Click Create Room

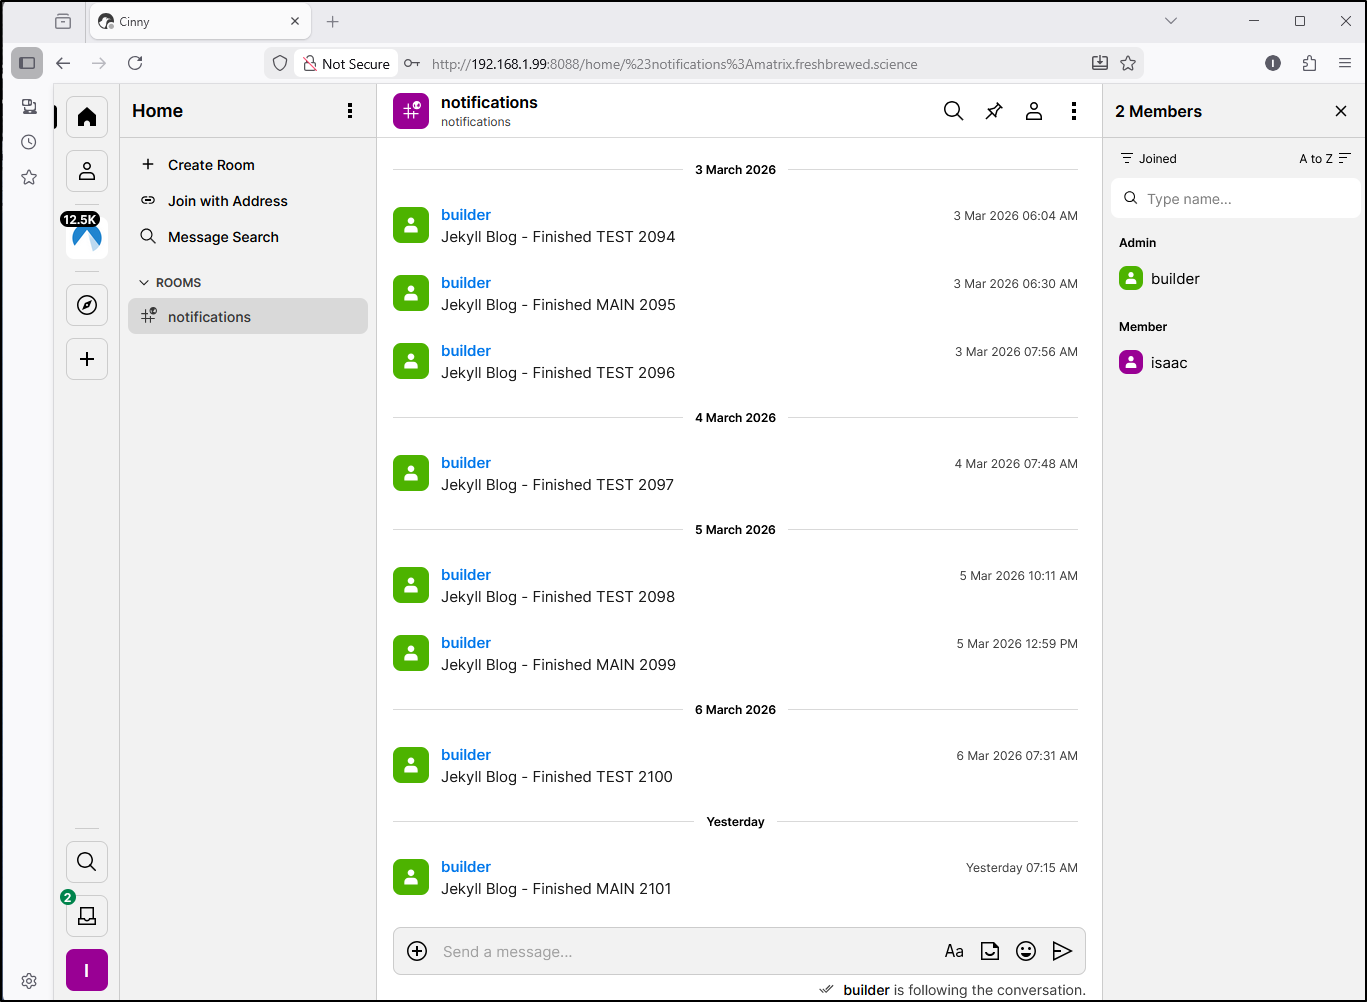211,165
